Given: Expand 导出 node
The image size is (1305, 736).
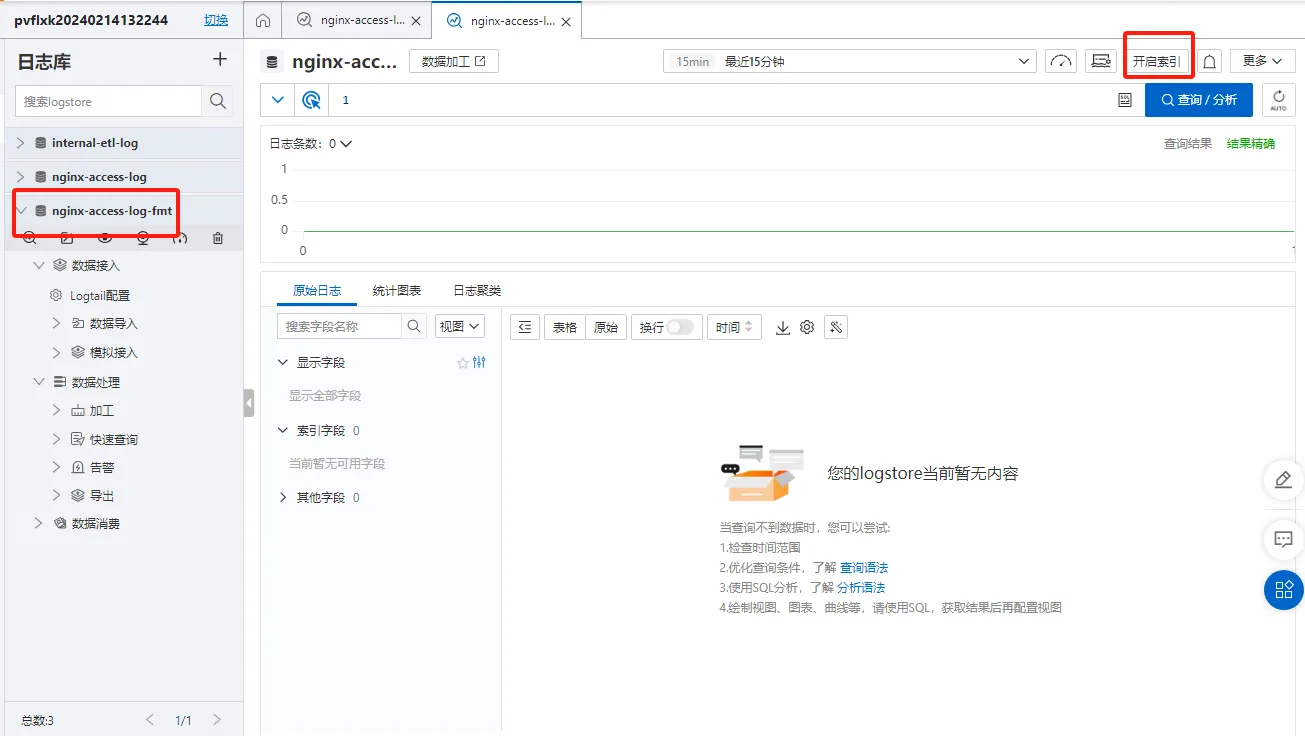Looking at the screenshot, I should [57, 496].
